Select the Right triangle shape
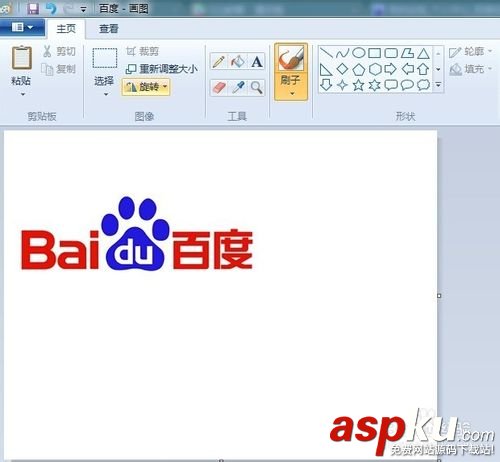500x462 pixels. pos(326,69)
